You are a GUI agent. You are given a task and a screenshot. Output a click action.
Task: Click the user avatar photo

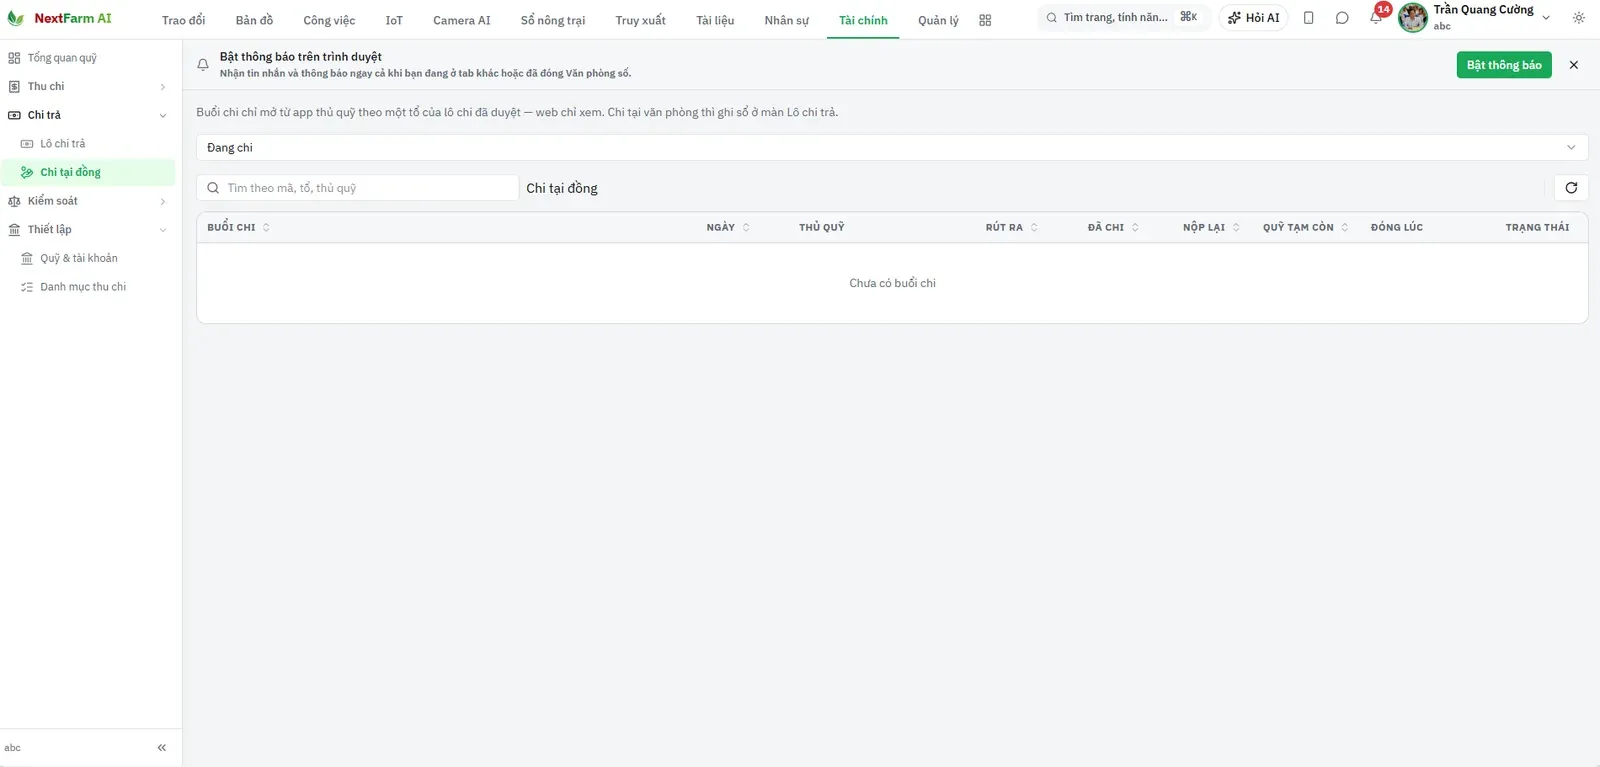point(1413,17)
